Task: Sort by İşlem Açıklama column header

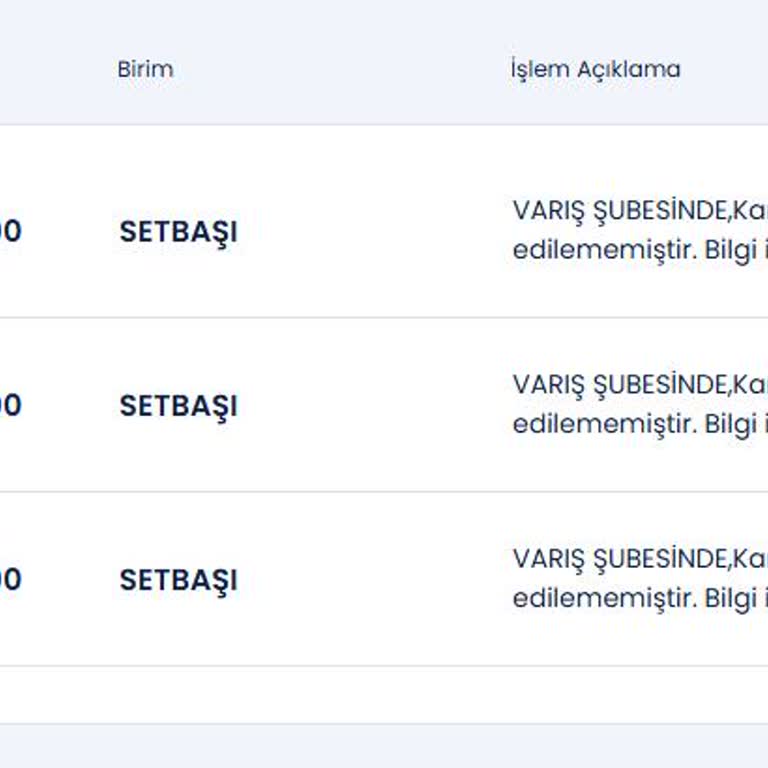Action: coord(595,69)
